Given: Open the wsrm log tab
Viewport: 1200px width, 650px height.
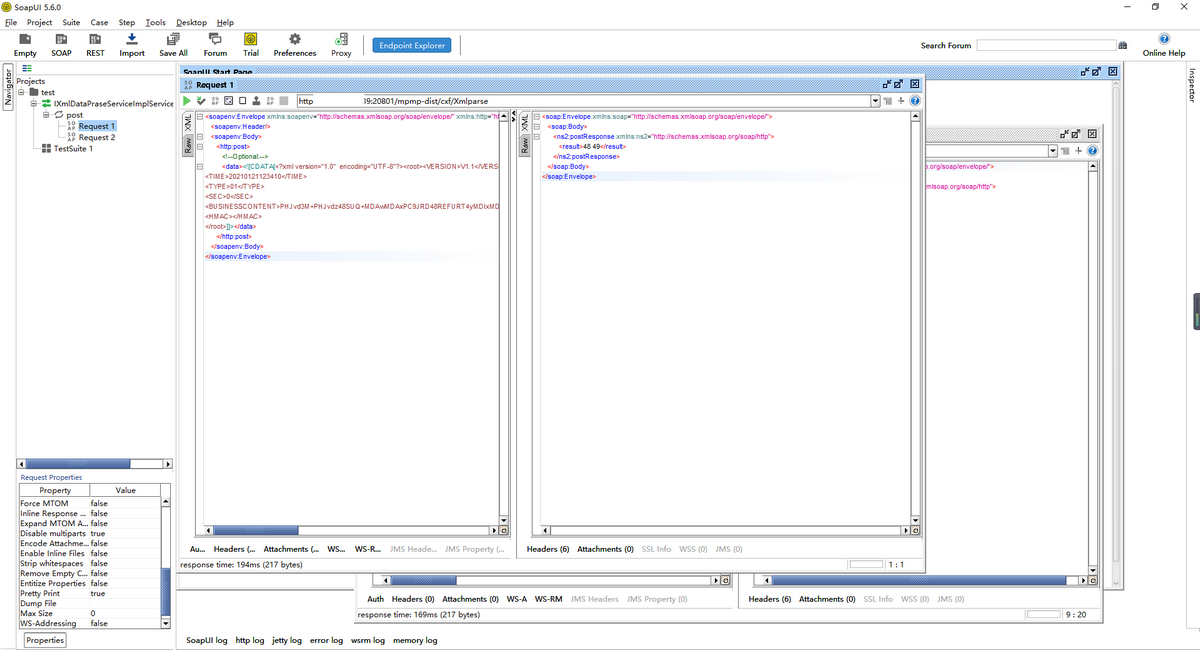Looking at the screenshot, I should point(368,640).
